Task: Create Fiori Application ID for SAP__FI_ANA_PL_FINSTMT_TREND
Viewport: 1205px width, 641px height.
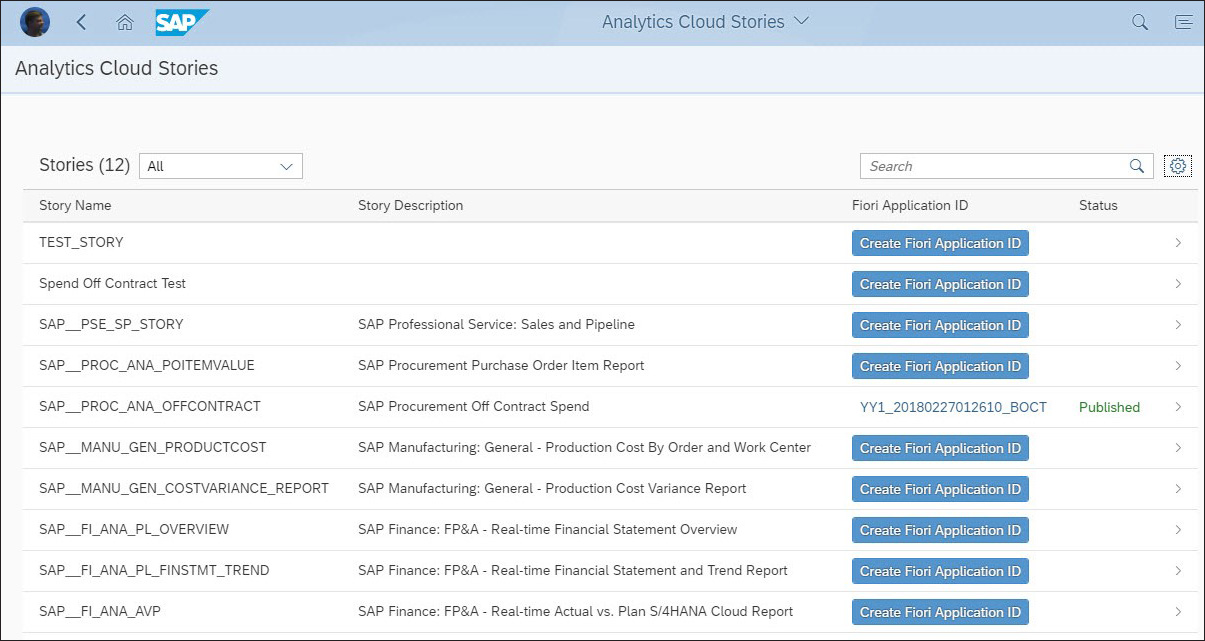Action: [940, 571]
